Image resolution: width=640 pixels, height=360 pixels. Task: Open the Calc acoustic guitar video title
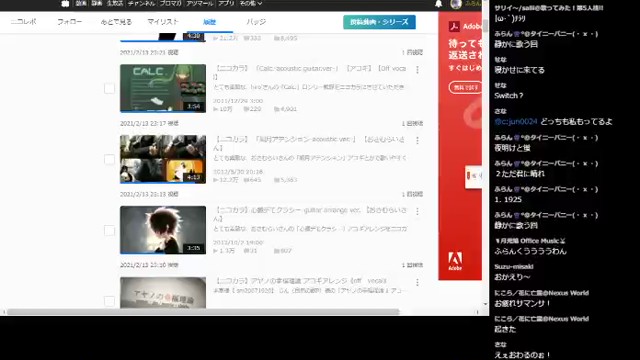[310, 72]
